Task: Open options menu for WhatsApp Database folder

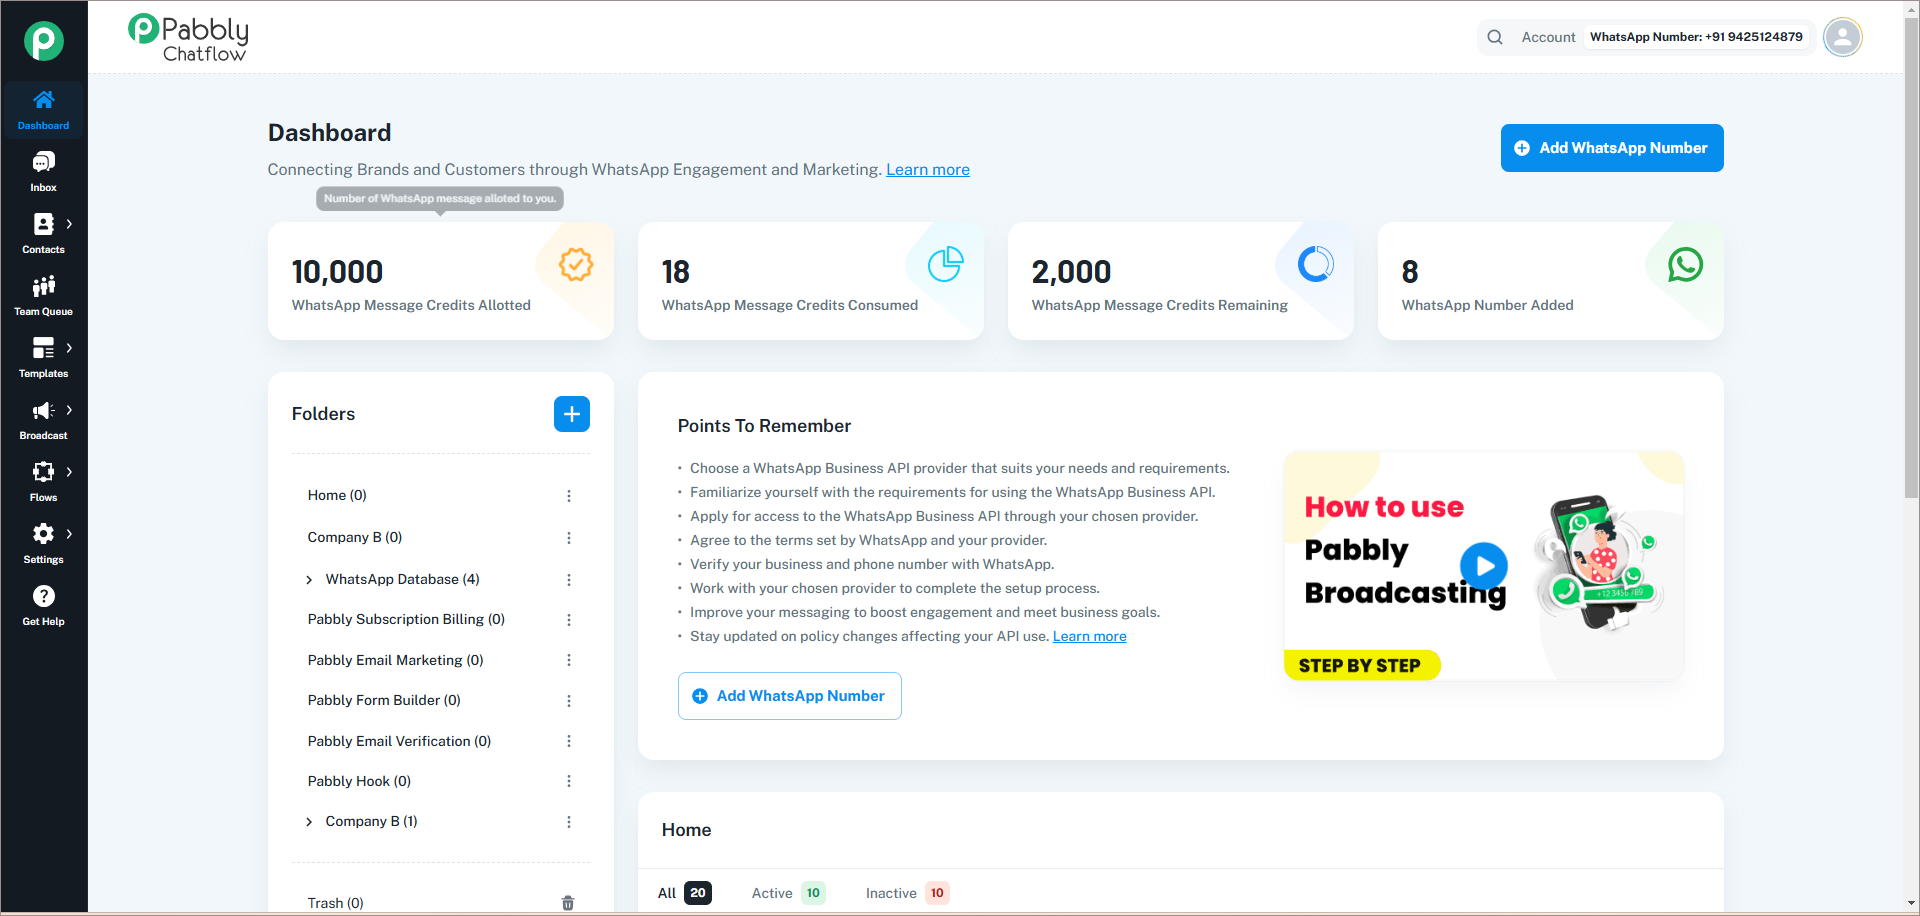Action: [x=569, y=580]
